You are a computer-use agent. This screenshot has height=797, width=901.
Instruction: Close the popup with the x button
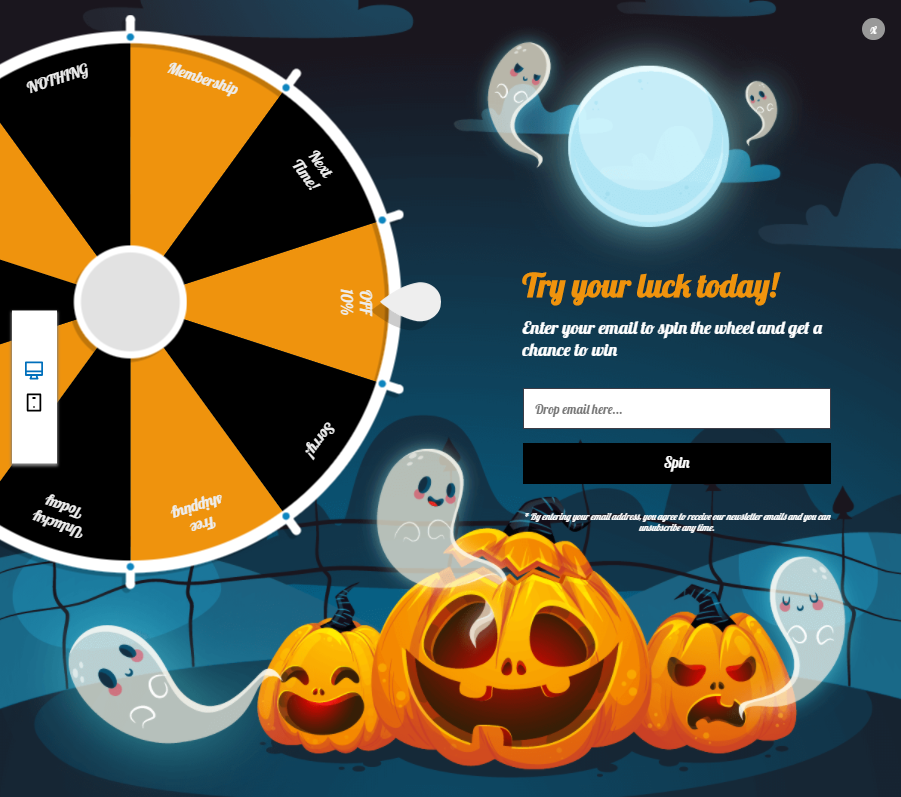coord(873,29)
